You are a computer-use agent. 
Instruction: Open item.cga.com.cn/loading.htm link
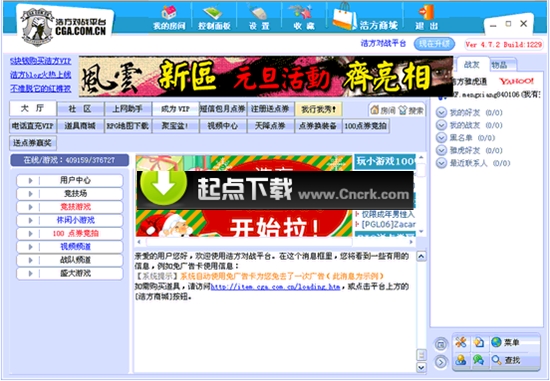pos(275,287)
